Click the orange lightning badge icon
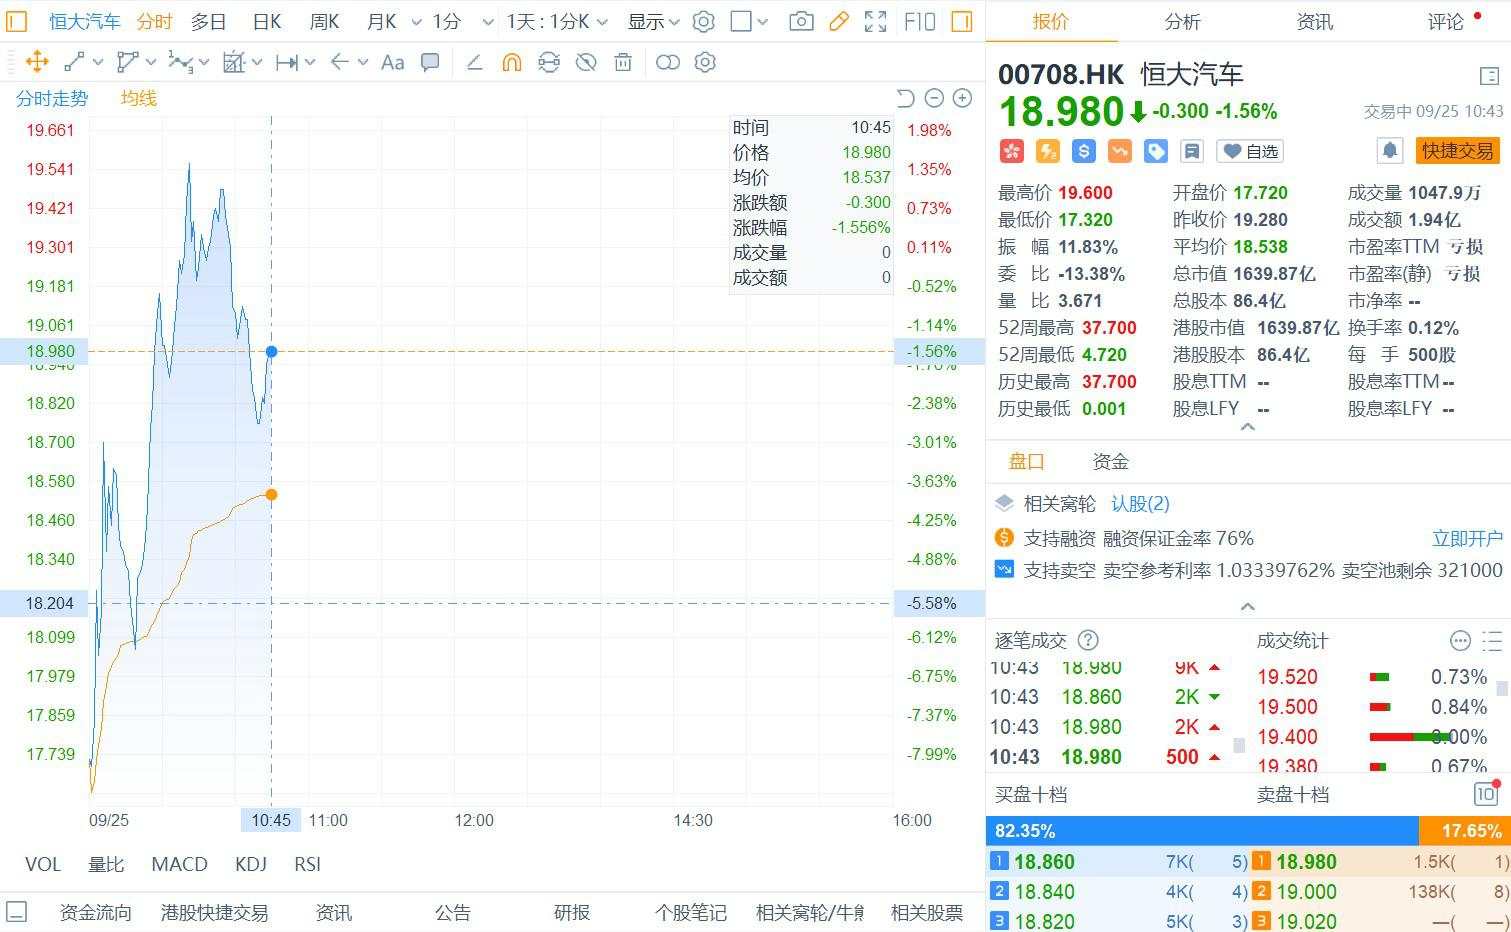 pos(1047,151)
